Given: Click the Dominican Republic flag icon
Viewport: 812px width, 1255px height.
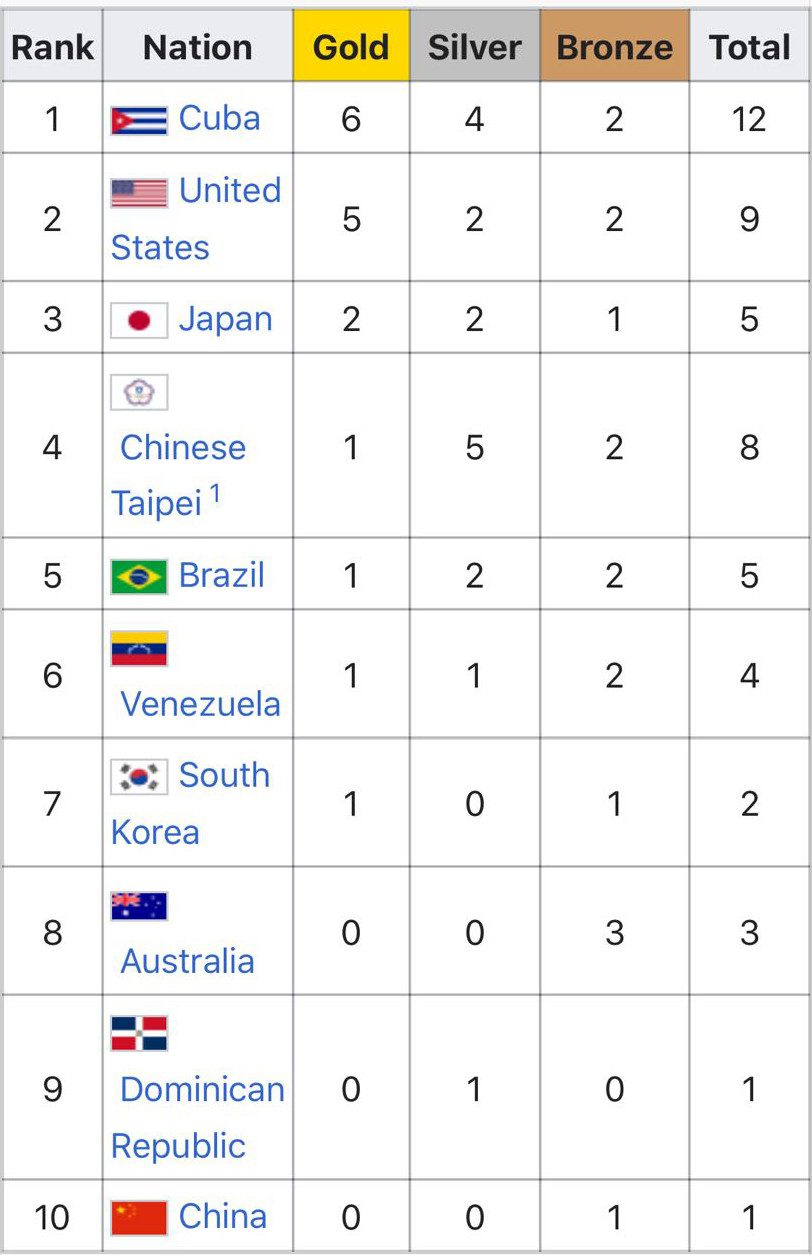Looking at the screenshot, I should [x=139, y=1033].
